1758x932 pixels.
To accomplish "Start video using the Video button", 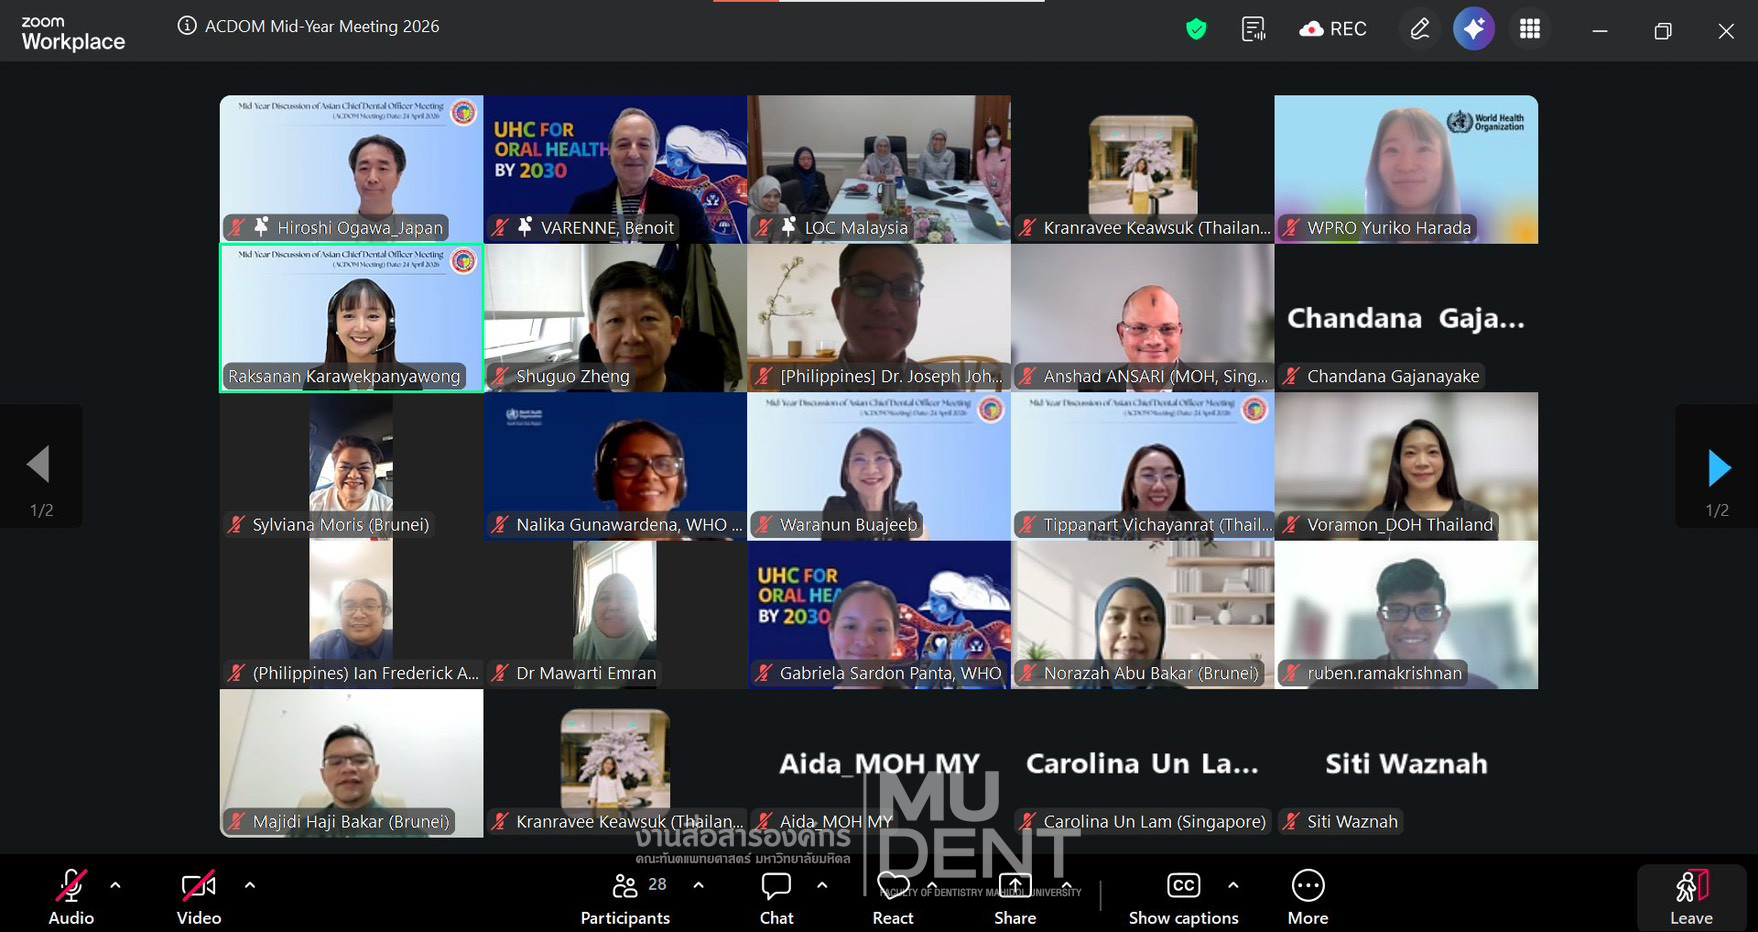I will 198,897.
